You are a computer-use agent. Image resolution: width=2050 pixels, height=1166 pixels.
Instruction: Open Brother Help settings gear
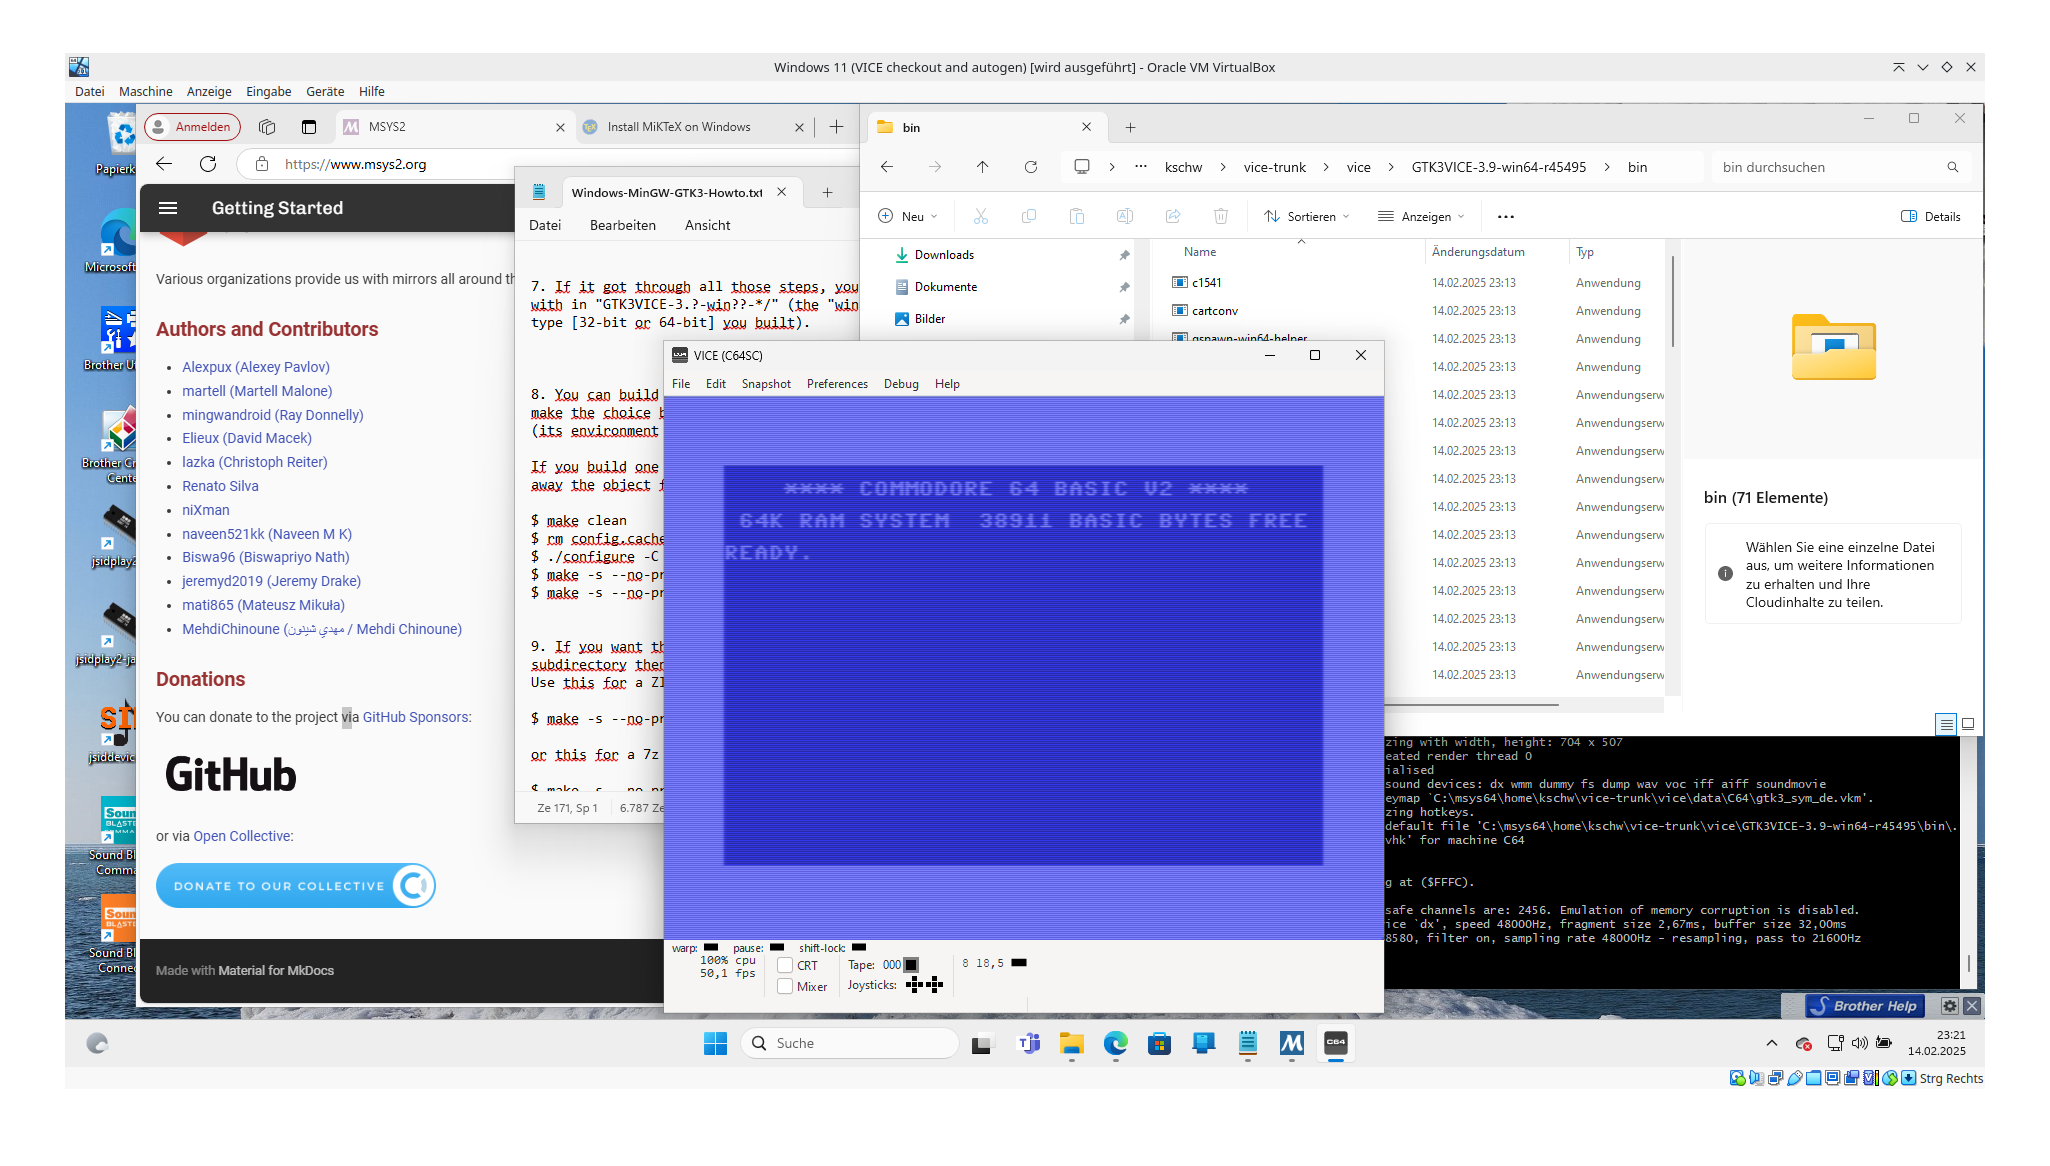1950,1006
